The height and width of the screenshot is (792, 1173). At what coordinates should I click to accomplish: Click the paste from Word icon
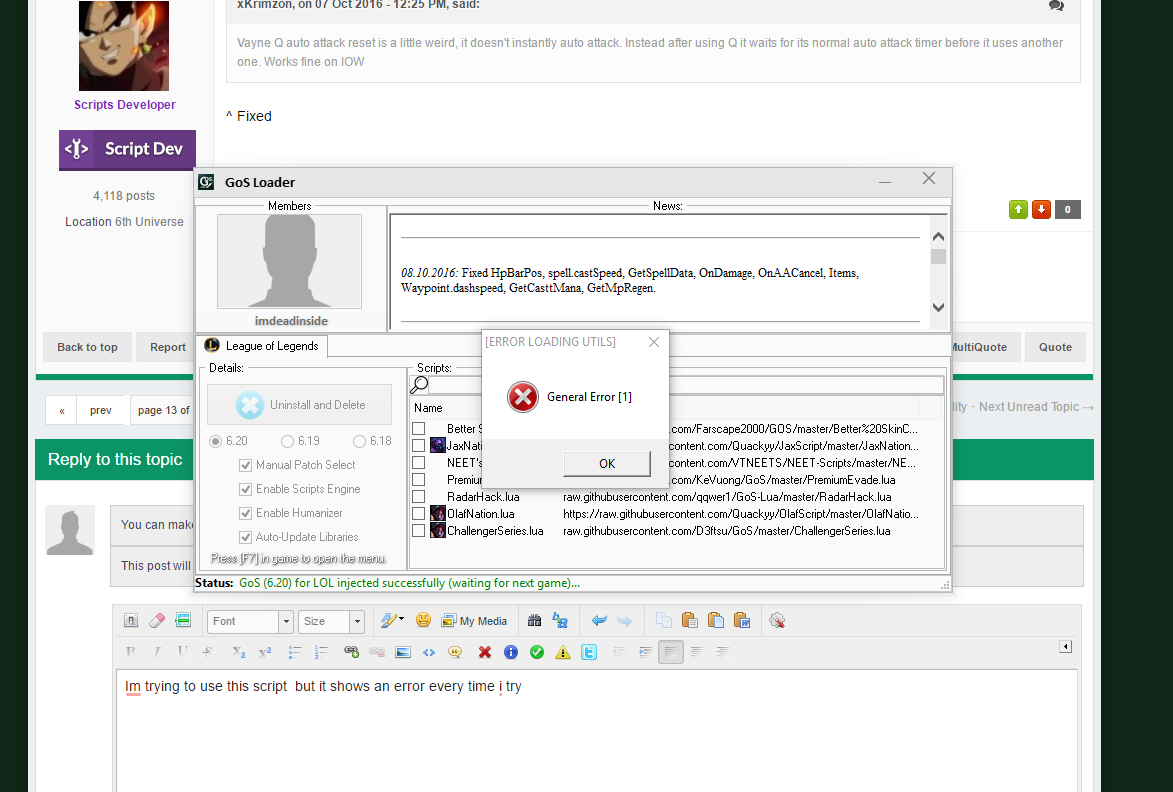[742, 620]
